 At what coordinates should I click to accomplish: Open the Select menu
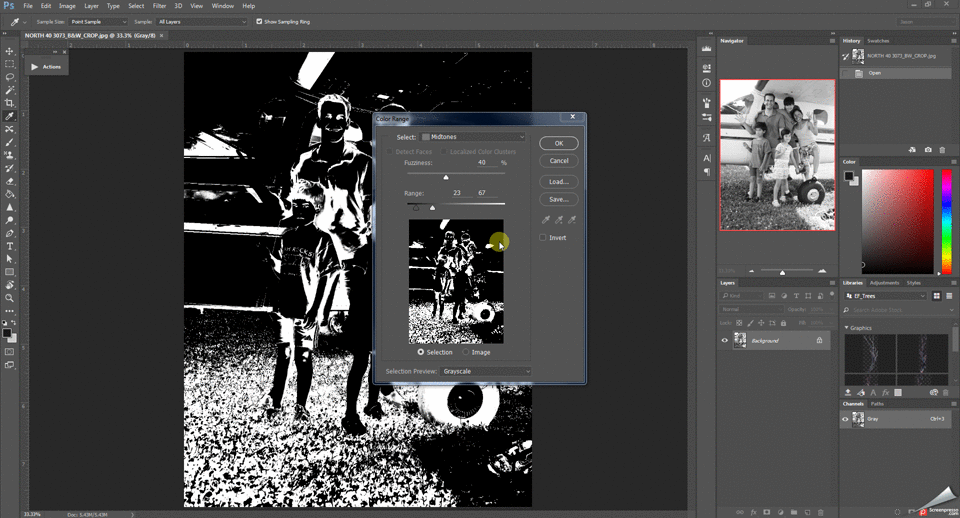click(x=136, y=6)
